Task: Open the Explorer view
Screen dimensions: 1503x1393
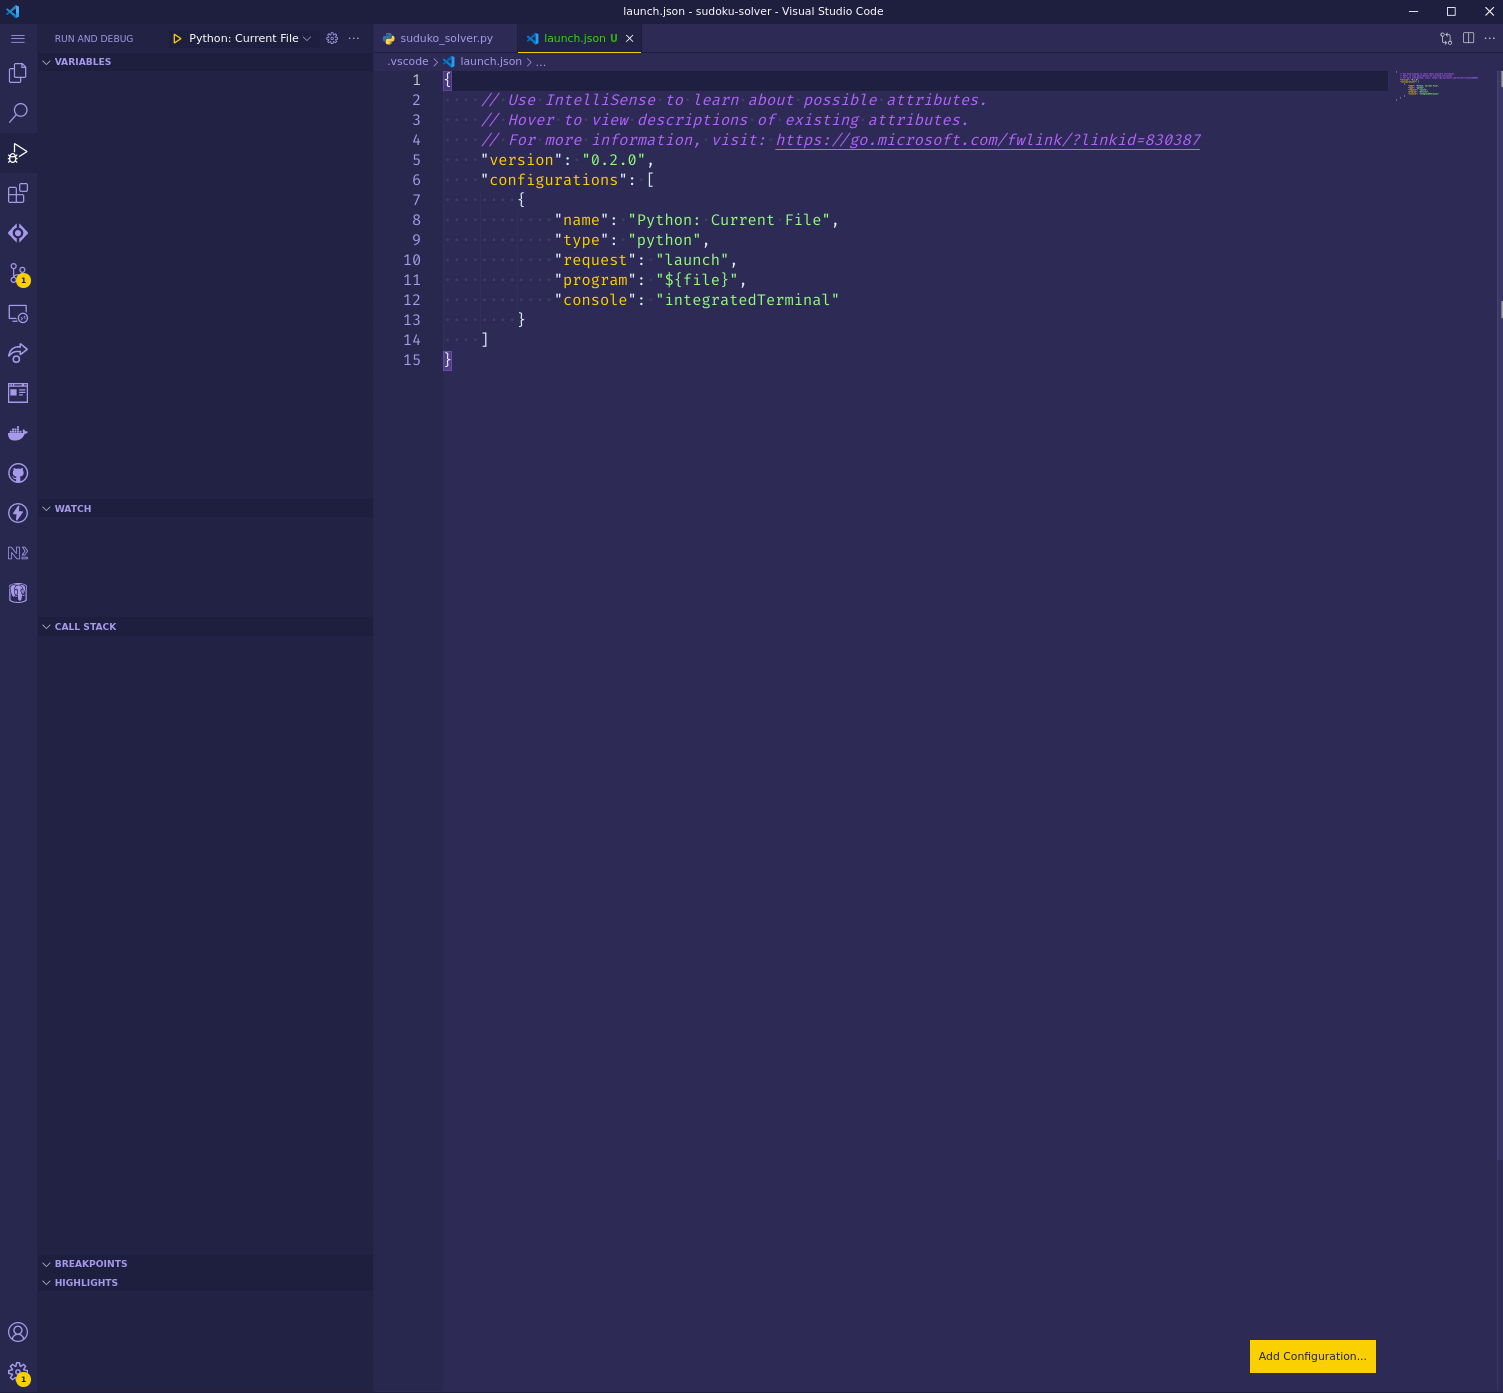Action: tap(17, 73)
